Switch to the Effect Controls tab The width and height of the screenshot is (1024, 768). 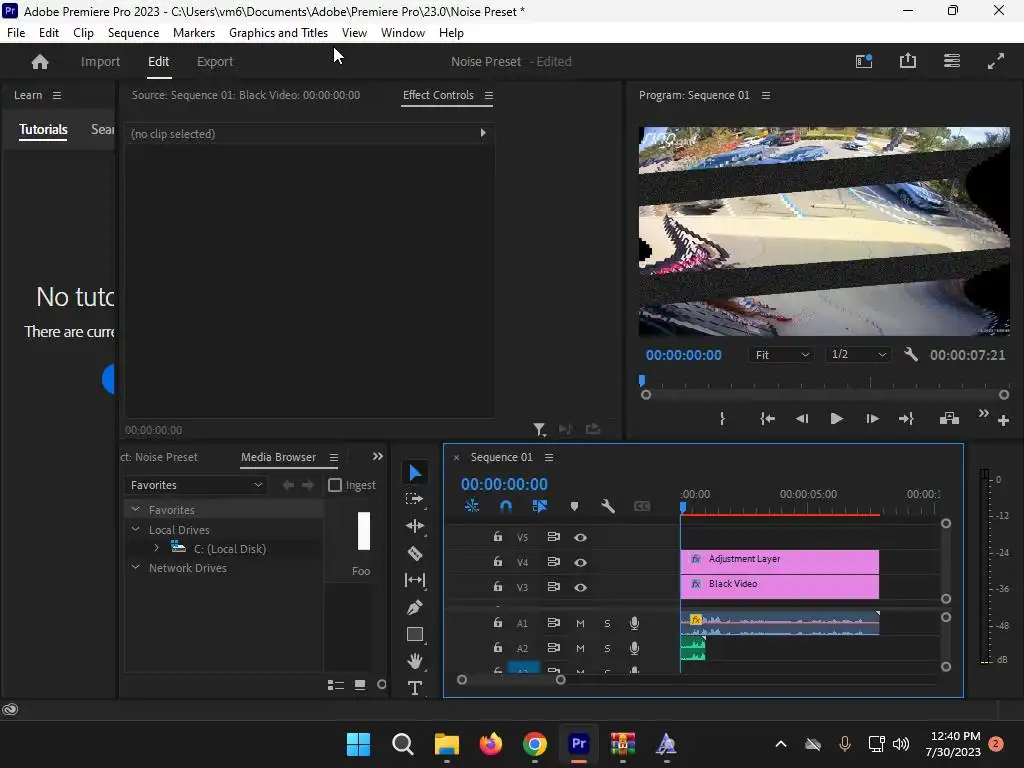(x=438, y=95)
